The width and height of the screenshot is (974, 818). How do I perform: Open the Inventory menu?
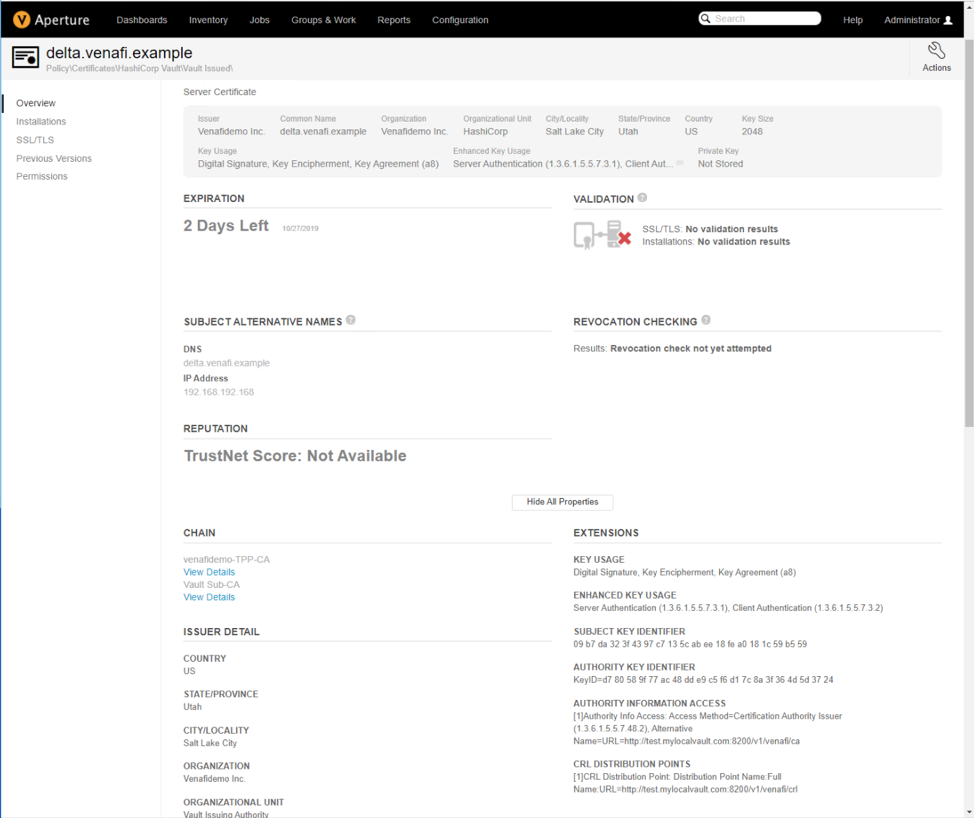[x=208, y=20]
